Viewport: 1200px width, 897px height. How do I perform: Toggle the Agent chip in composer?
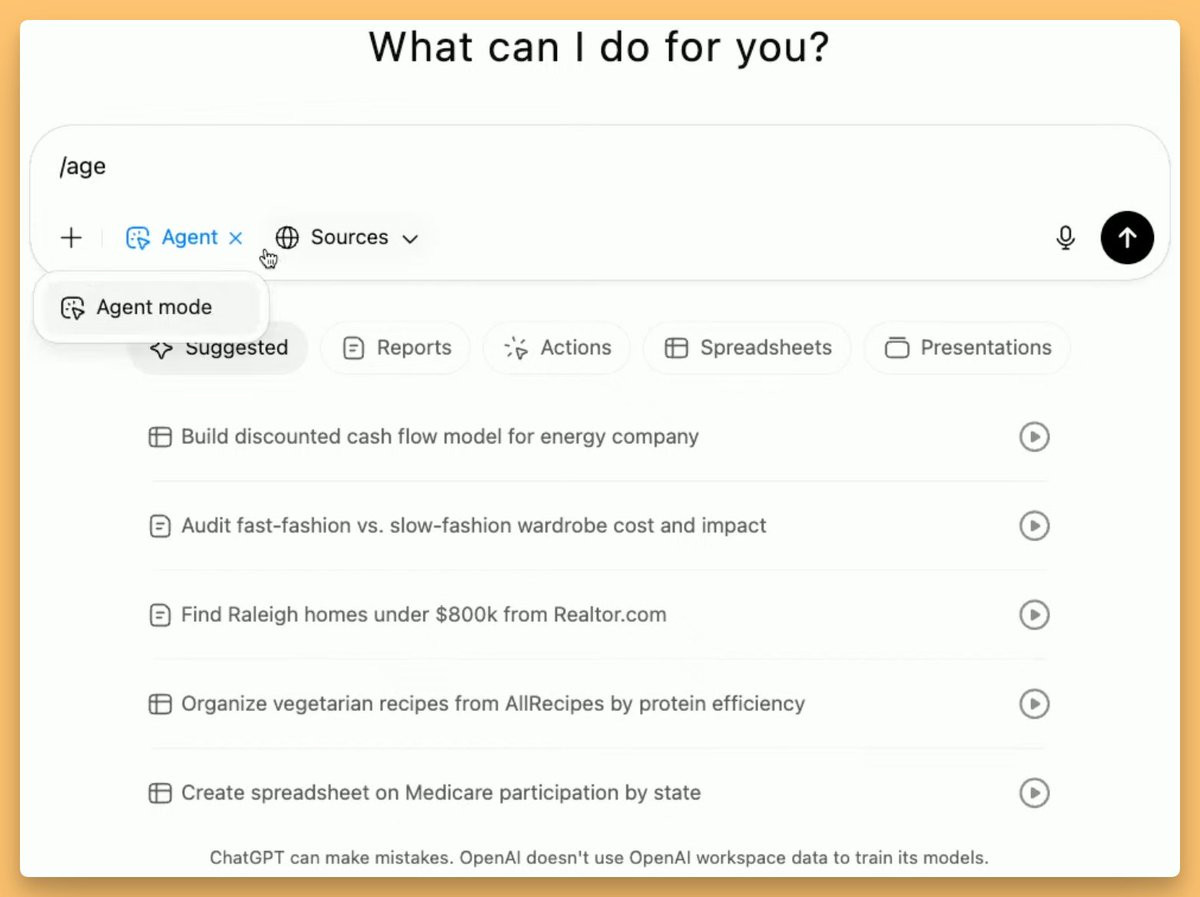(x=172, y=238)
